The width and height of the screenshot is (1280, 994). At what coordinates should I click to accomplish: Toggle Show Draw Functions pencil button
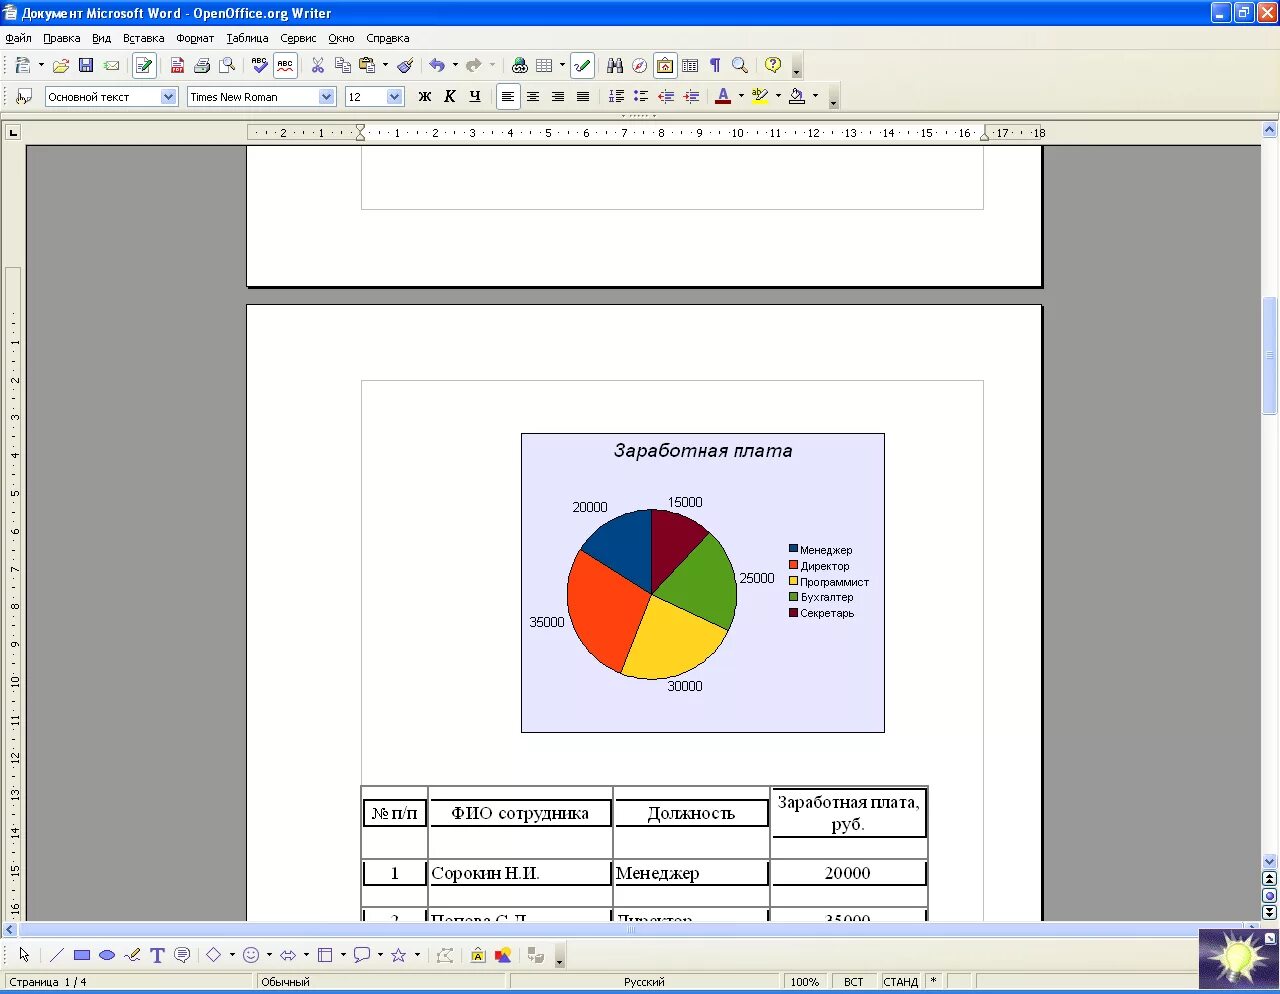[x=582, y=66]
